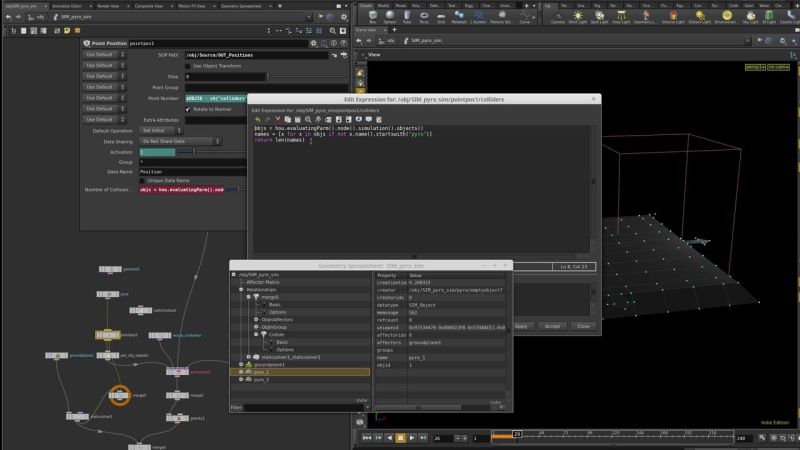
Task: Open the Scene View tab
Action: 365,30
